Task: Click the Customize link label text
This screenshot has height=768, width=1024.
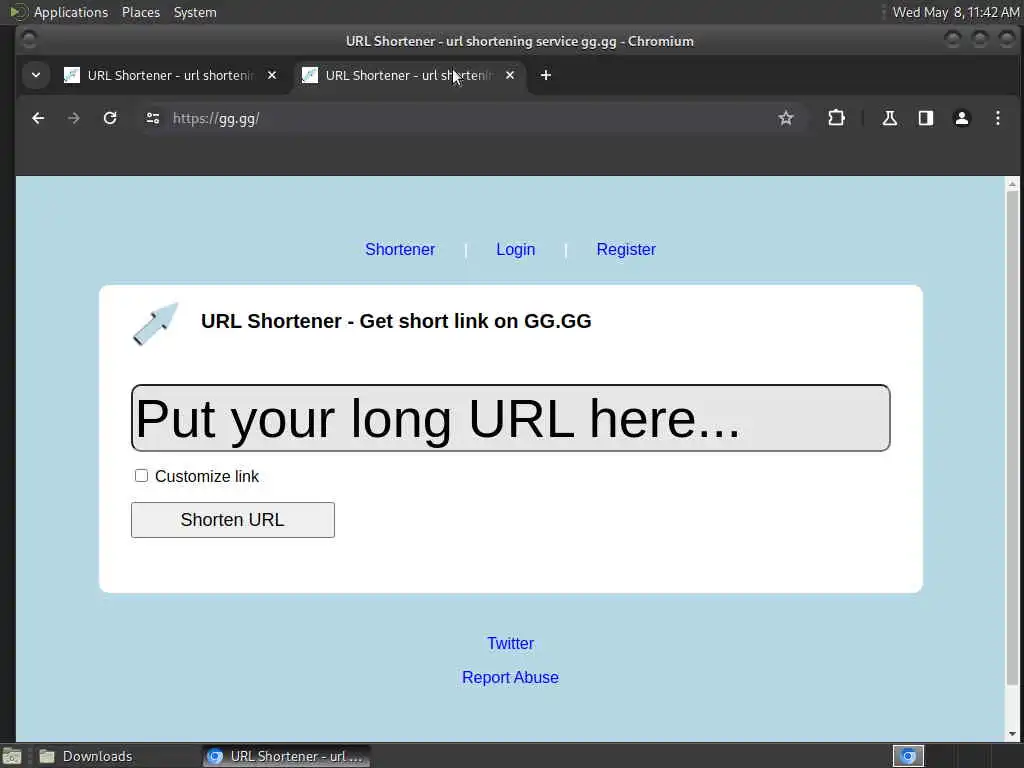Action: point(206,476)
